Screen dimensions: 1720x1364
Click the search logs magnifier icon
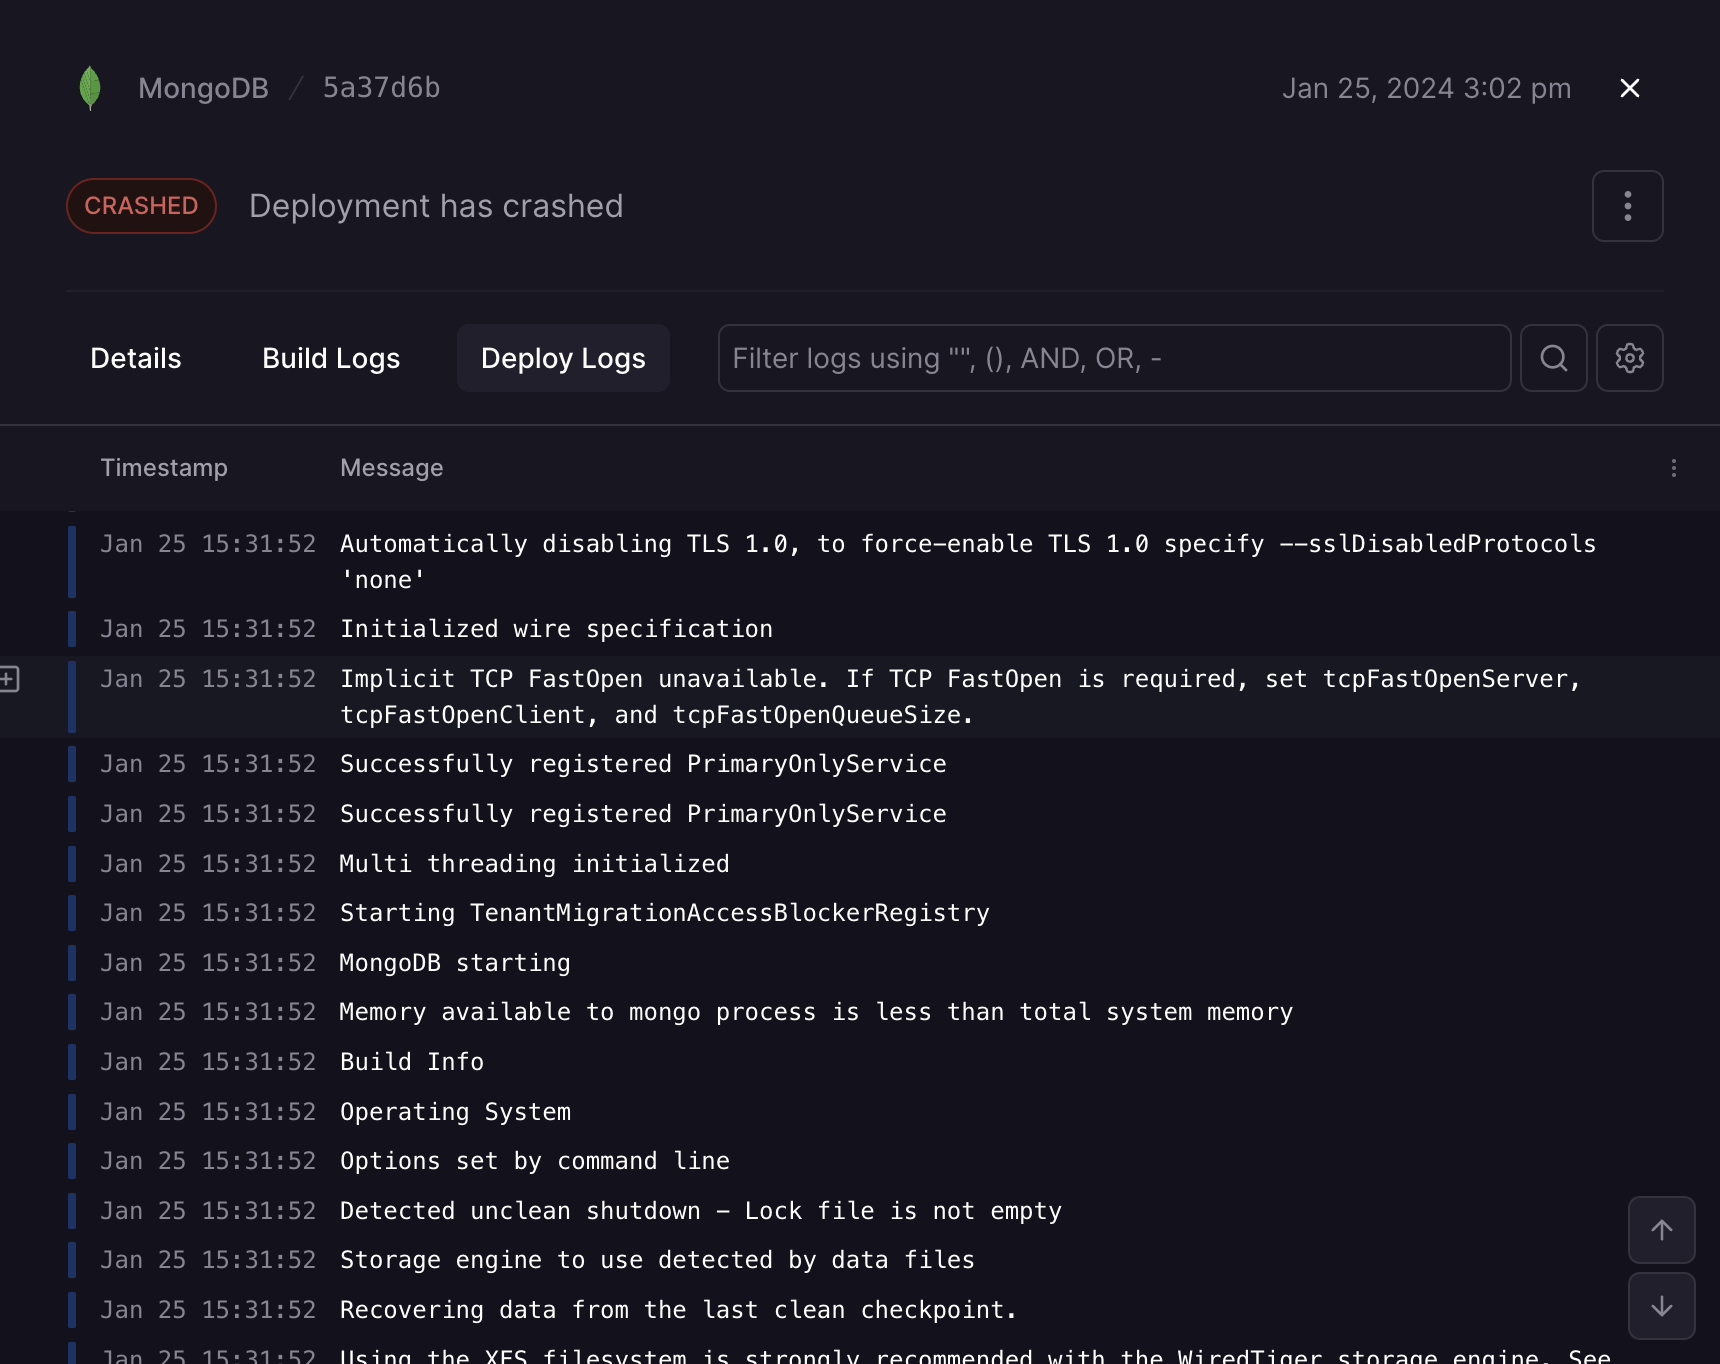[x=1553, y=358]
